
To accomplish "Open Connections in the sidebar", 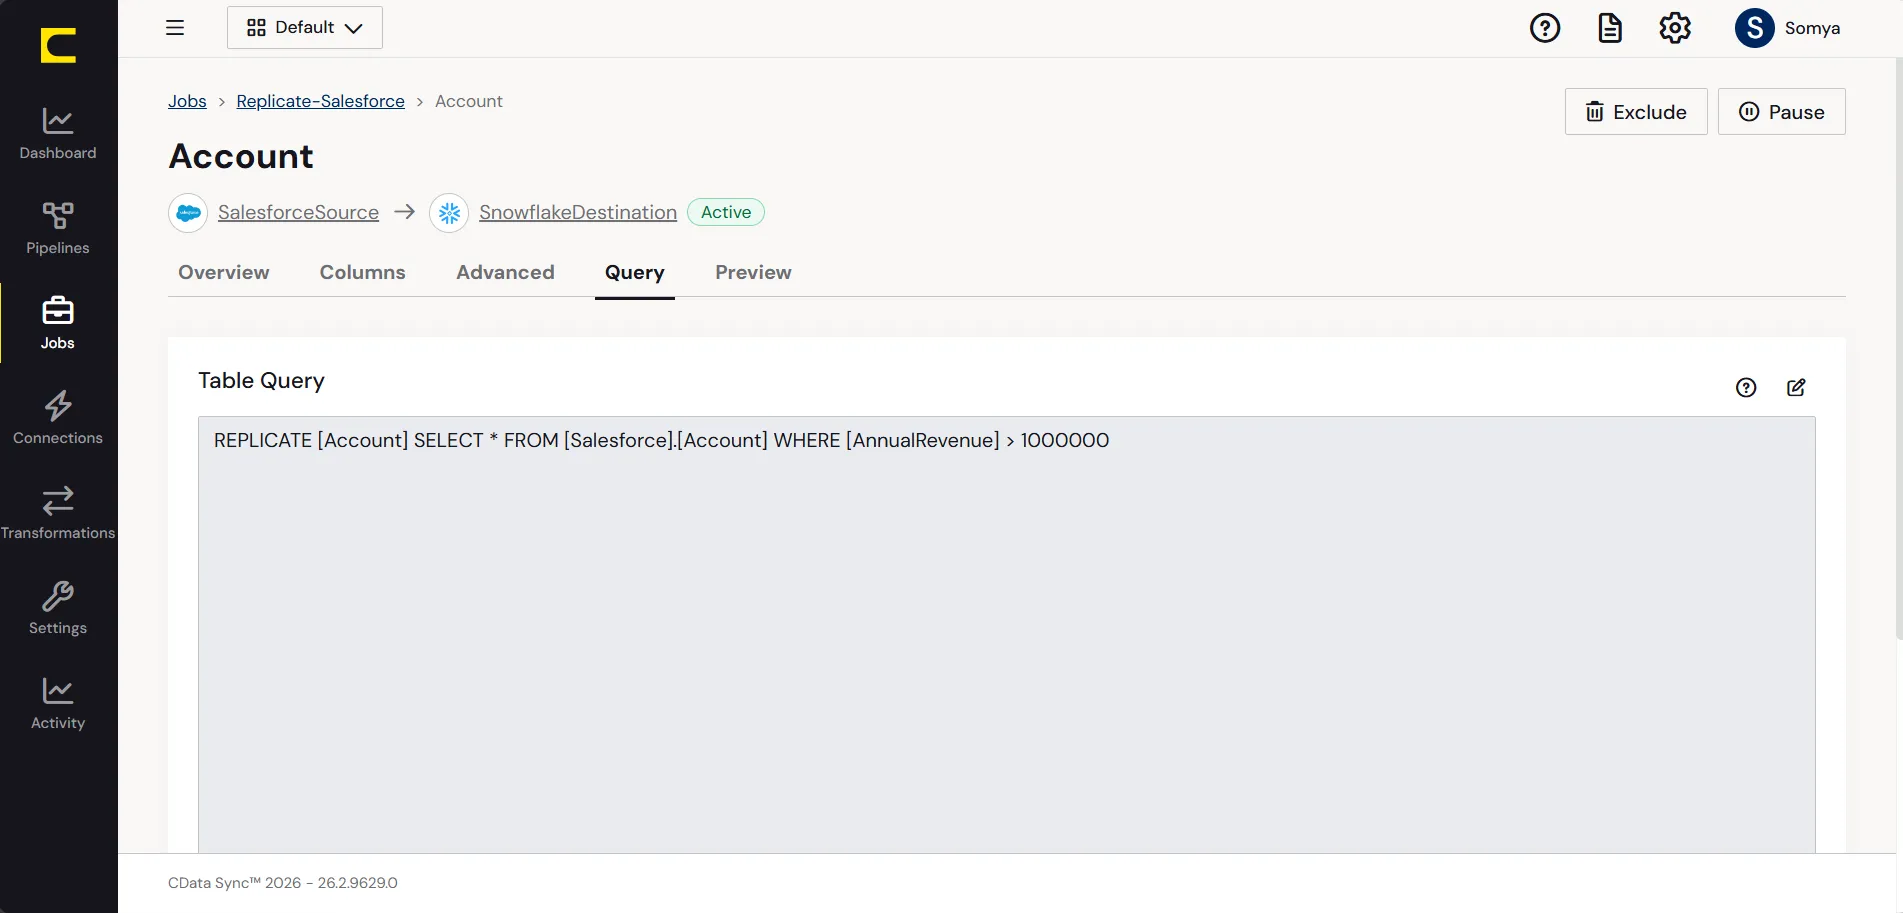I will coord(58,419).
